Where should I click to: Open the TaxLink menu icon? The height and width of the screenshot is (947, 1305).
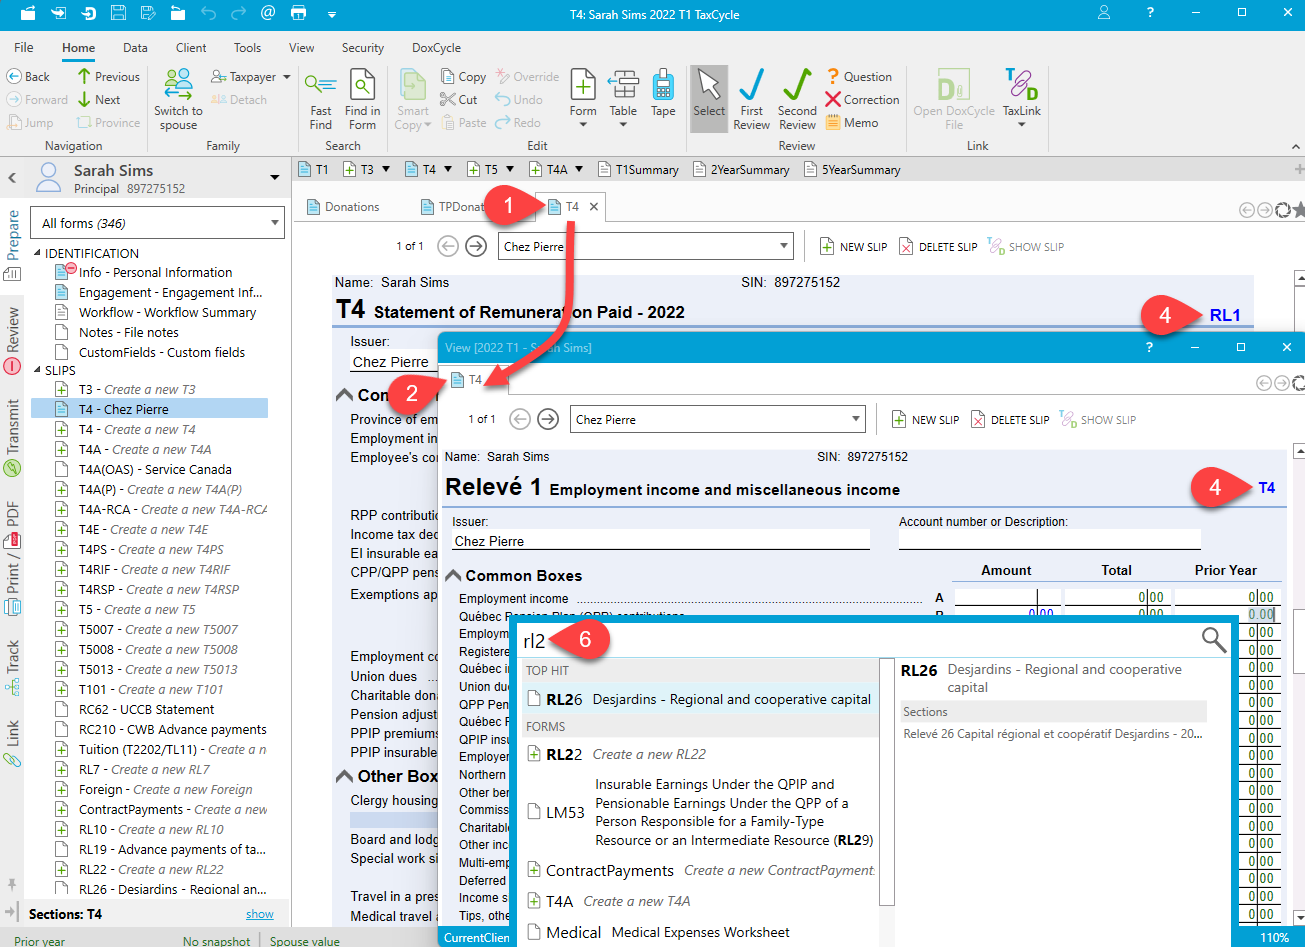1021,86
